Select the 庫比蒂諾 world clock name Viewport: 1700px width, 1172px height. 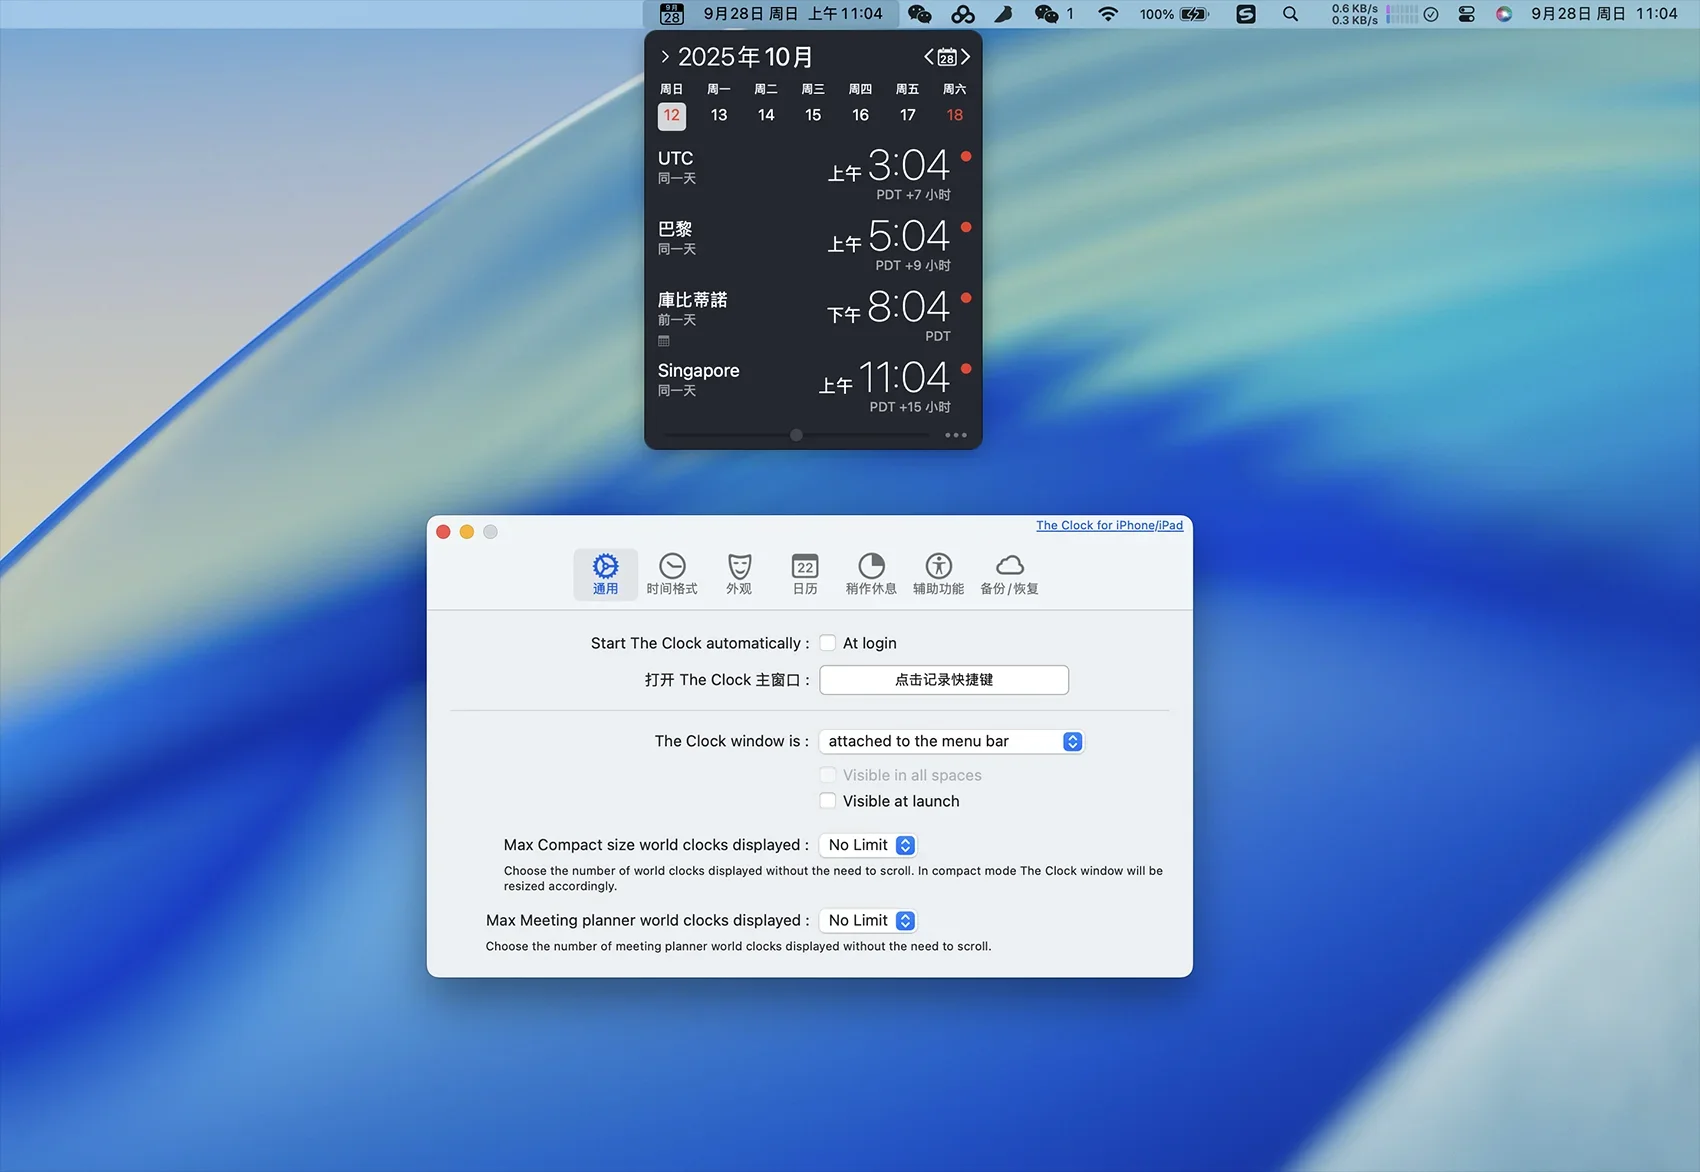pos(692,300)
